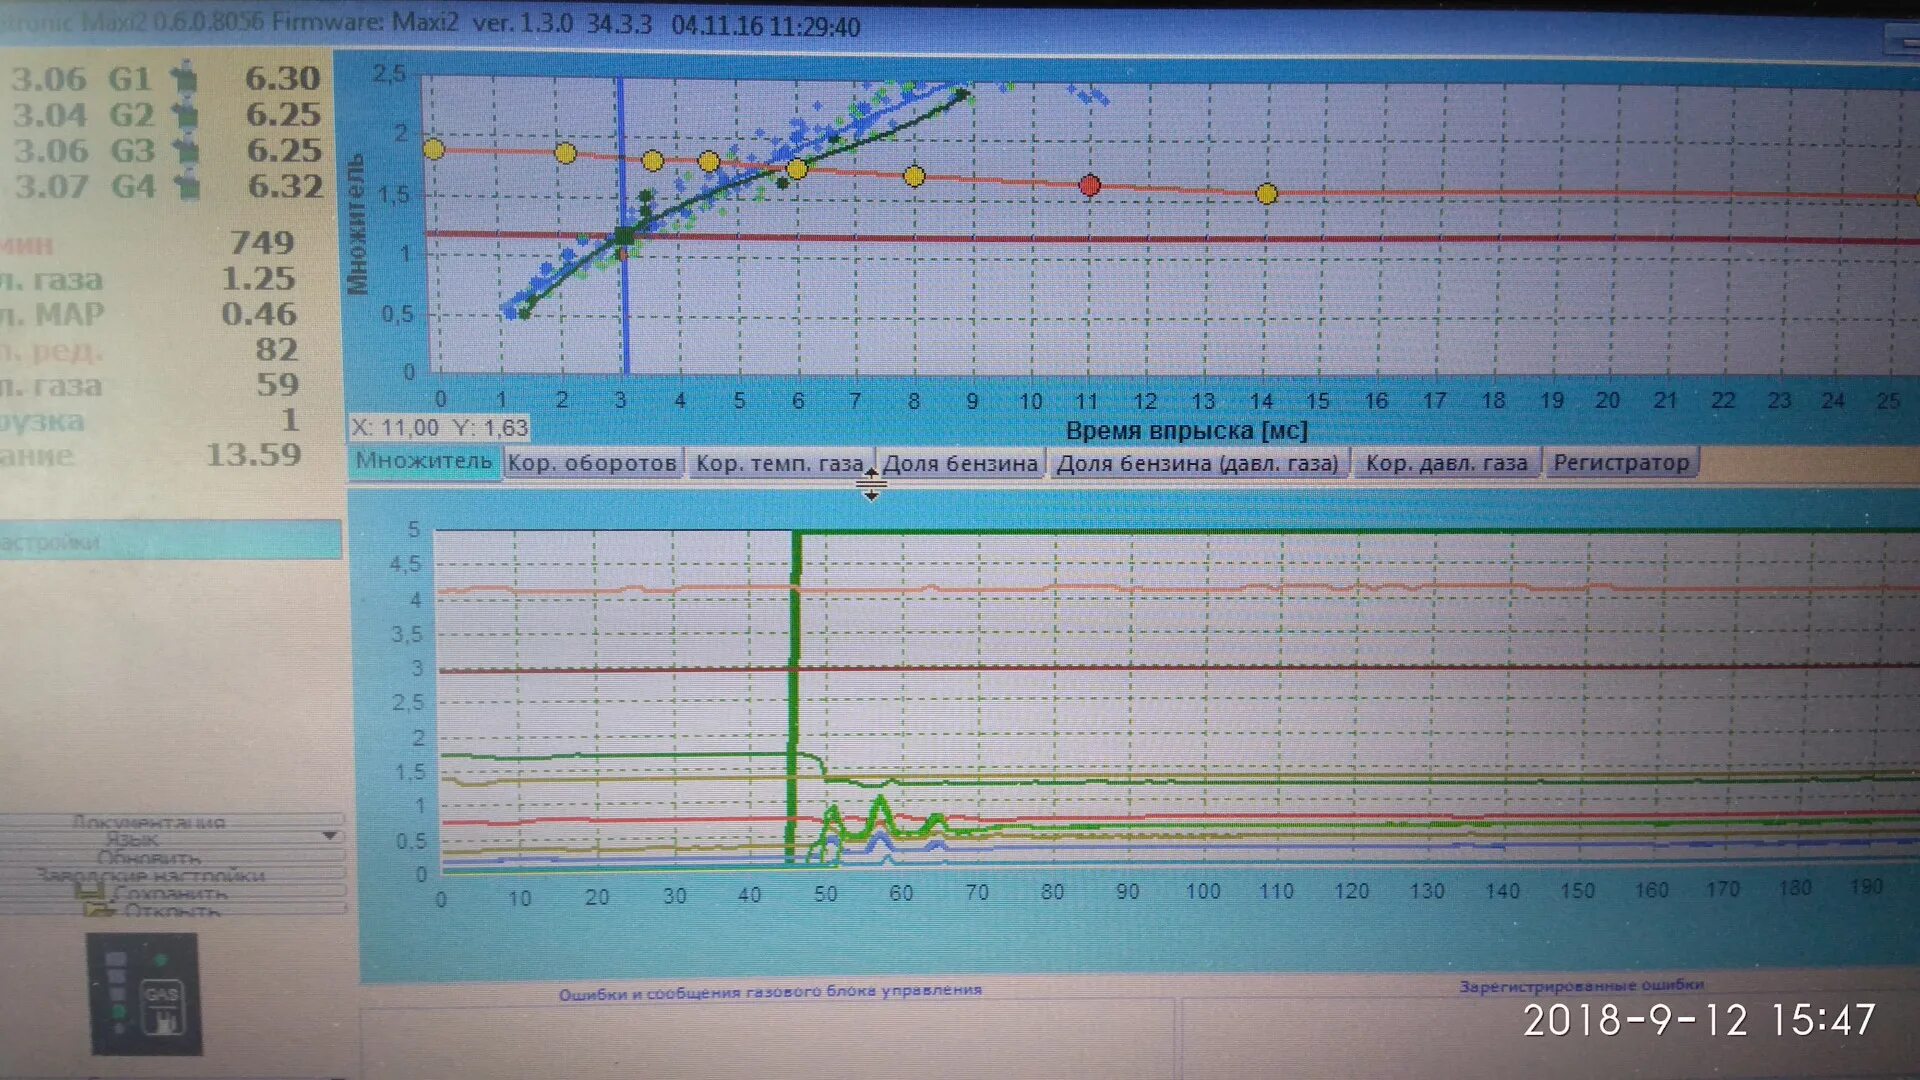
Task: Select the red multiplier point at 11 ms
Action: pyautogui.click(x=1090, y=185)
